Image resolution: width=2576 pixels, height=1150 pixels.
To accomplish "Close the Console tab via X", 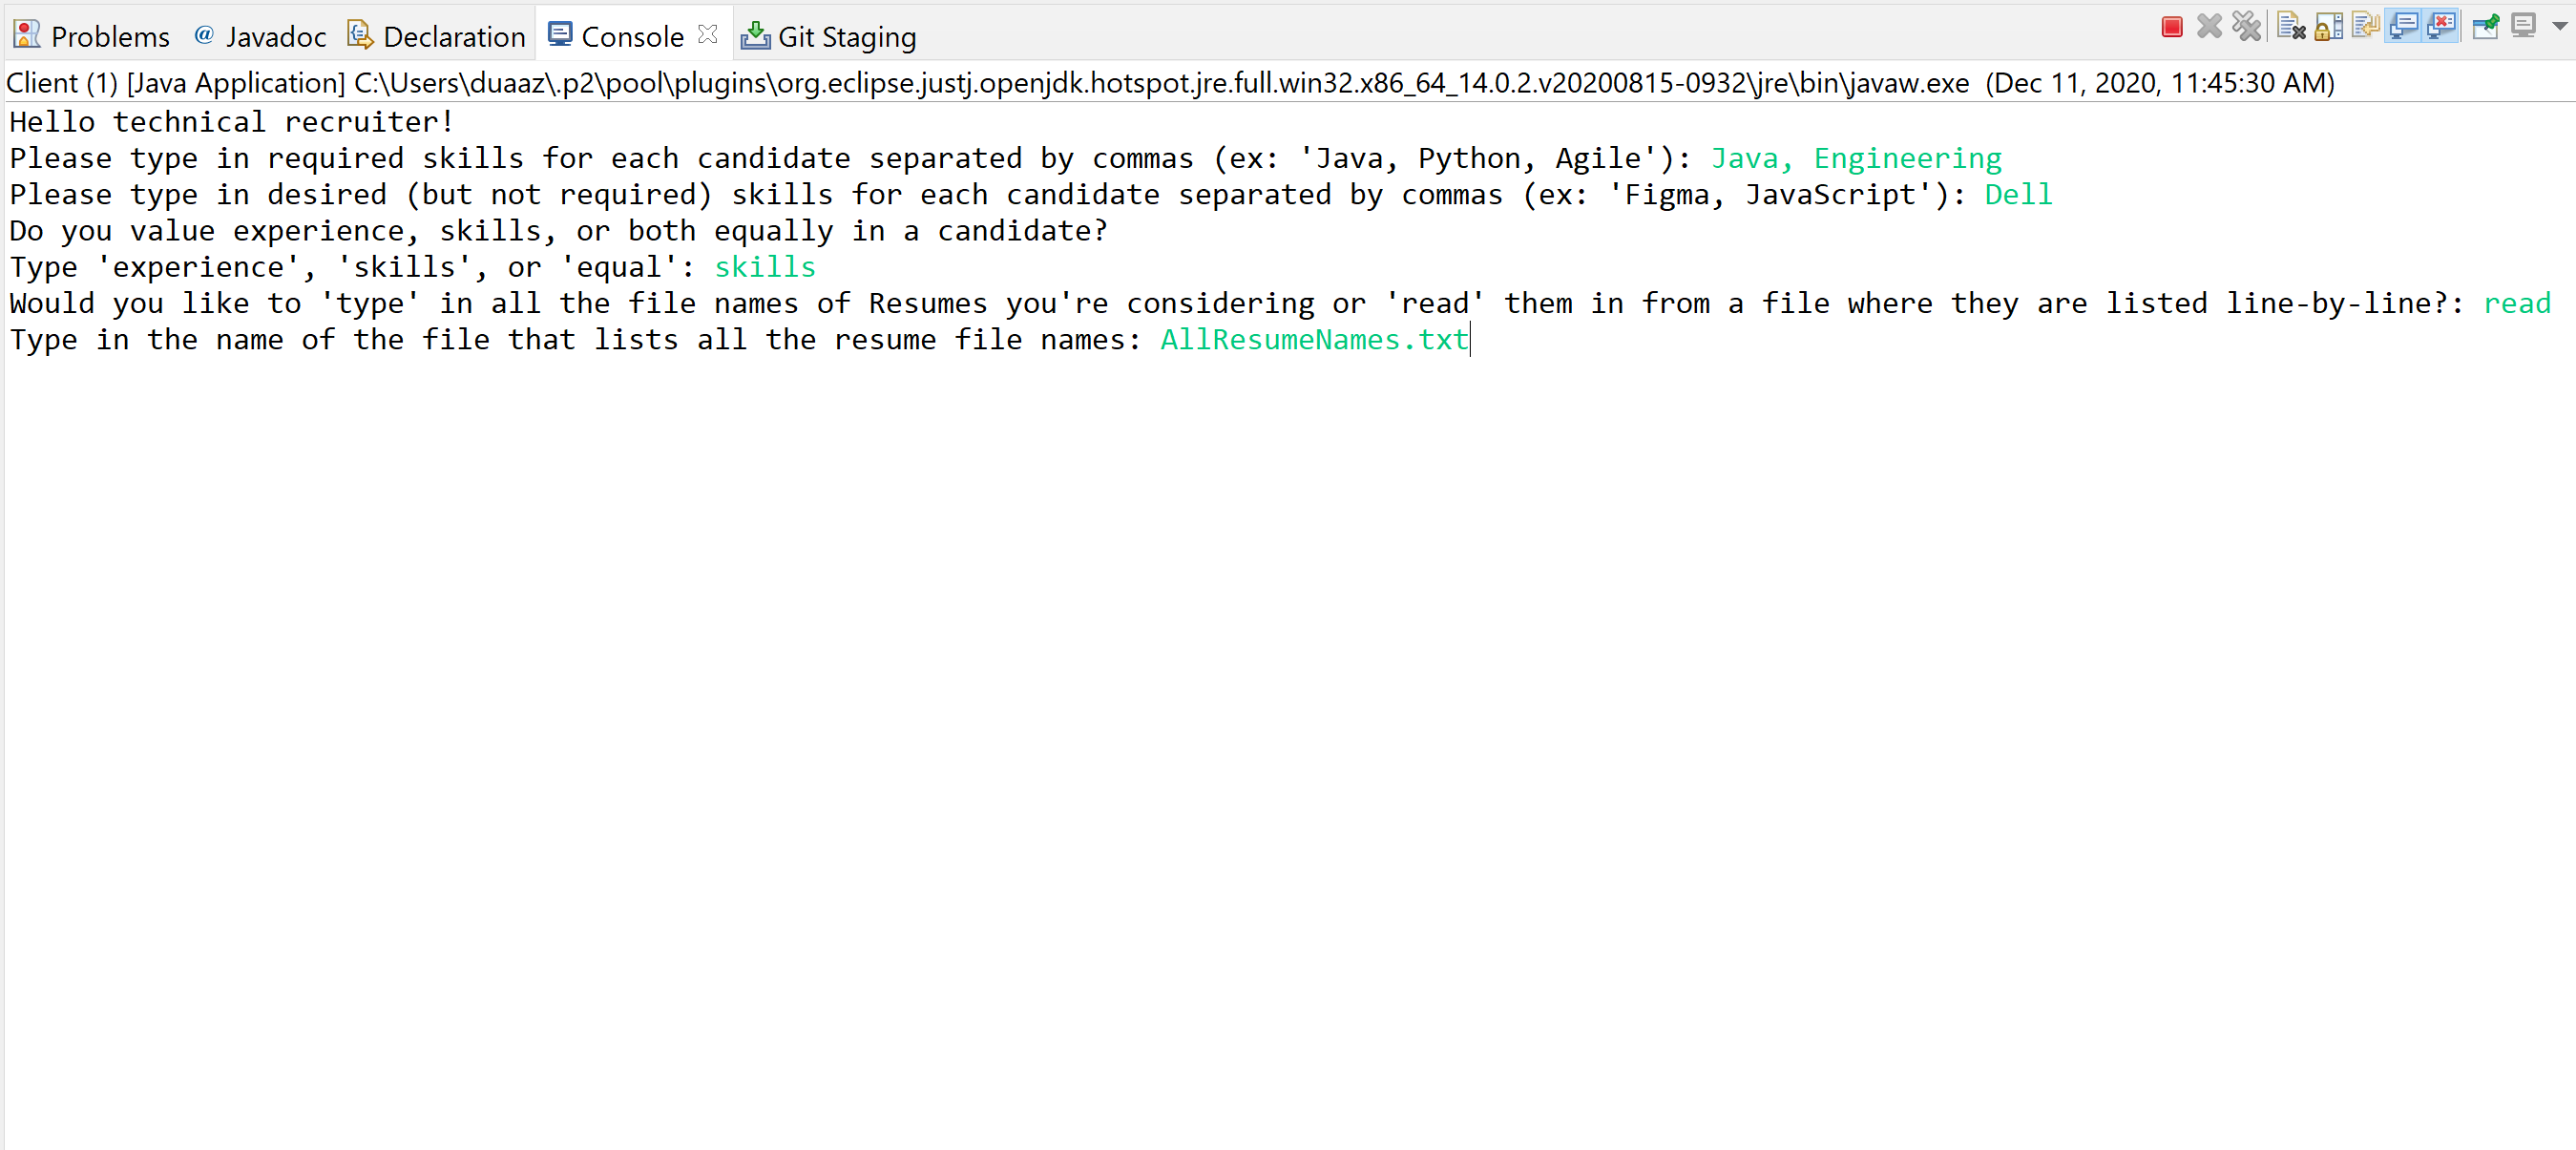I will pyautogui.click(x=708, y=35).
